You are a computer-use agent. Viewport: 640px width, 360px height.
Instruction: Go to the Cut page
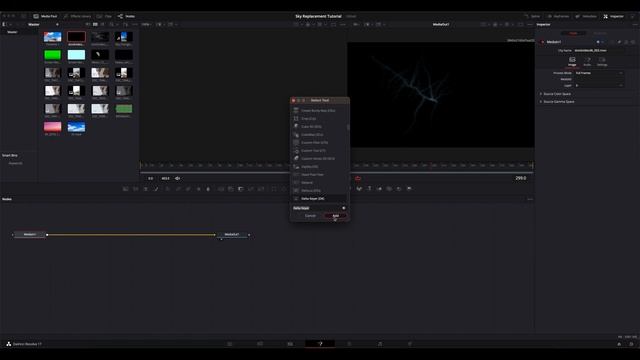coord(260,344)
